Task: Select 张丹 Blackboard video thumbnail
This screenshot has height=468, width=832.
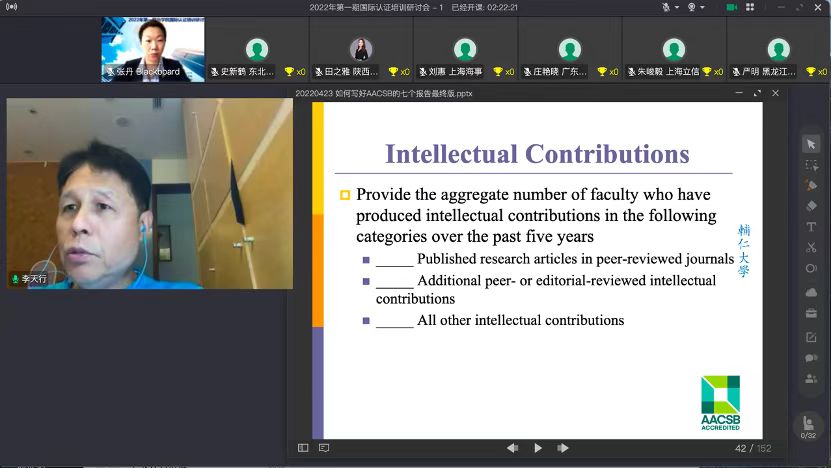Action: point(153,49)
